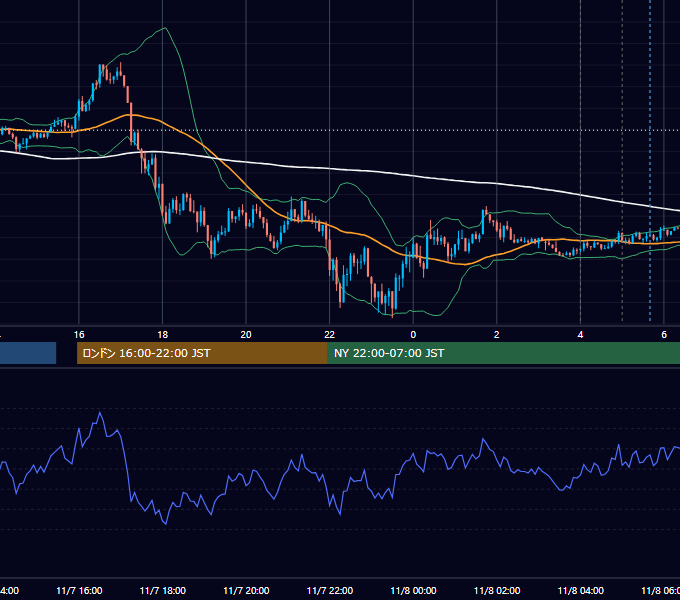Viewport: 680px width, 600px height.
Task: Click the 4 hour label on price chart axis
Action: click(580, 335)
